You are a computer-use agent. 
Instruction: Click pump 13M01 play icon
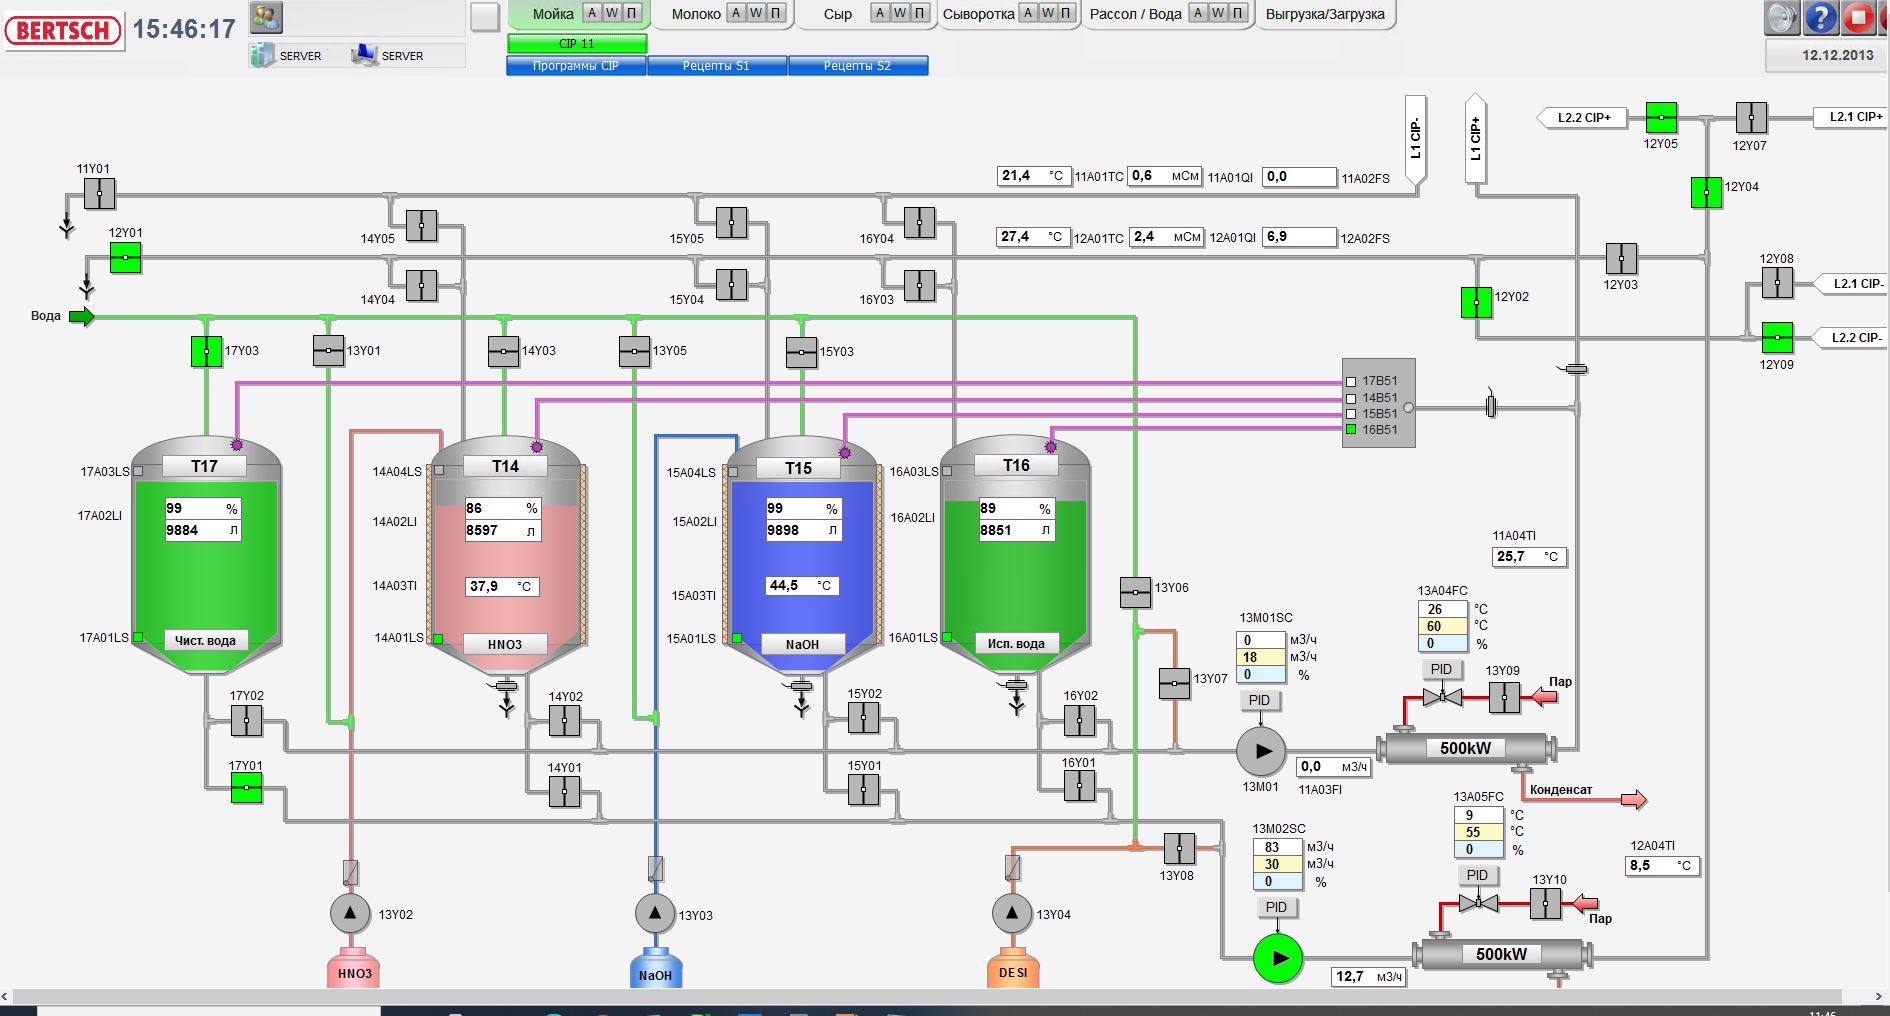(x=1261, y=751)
